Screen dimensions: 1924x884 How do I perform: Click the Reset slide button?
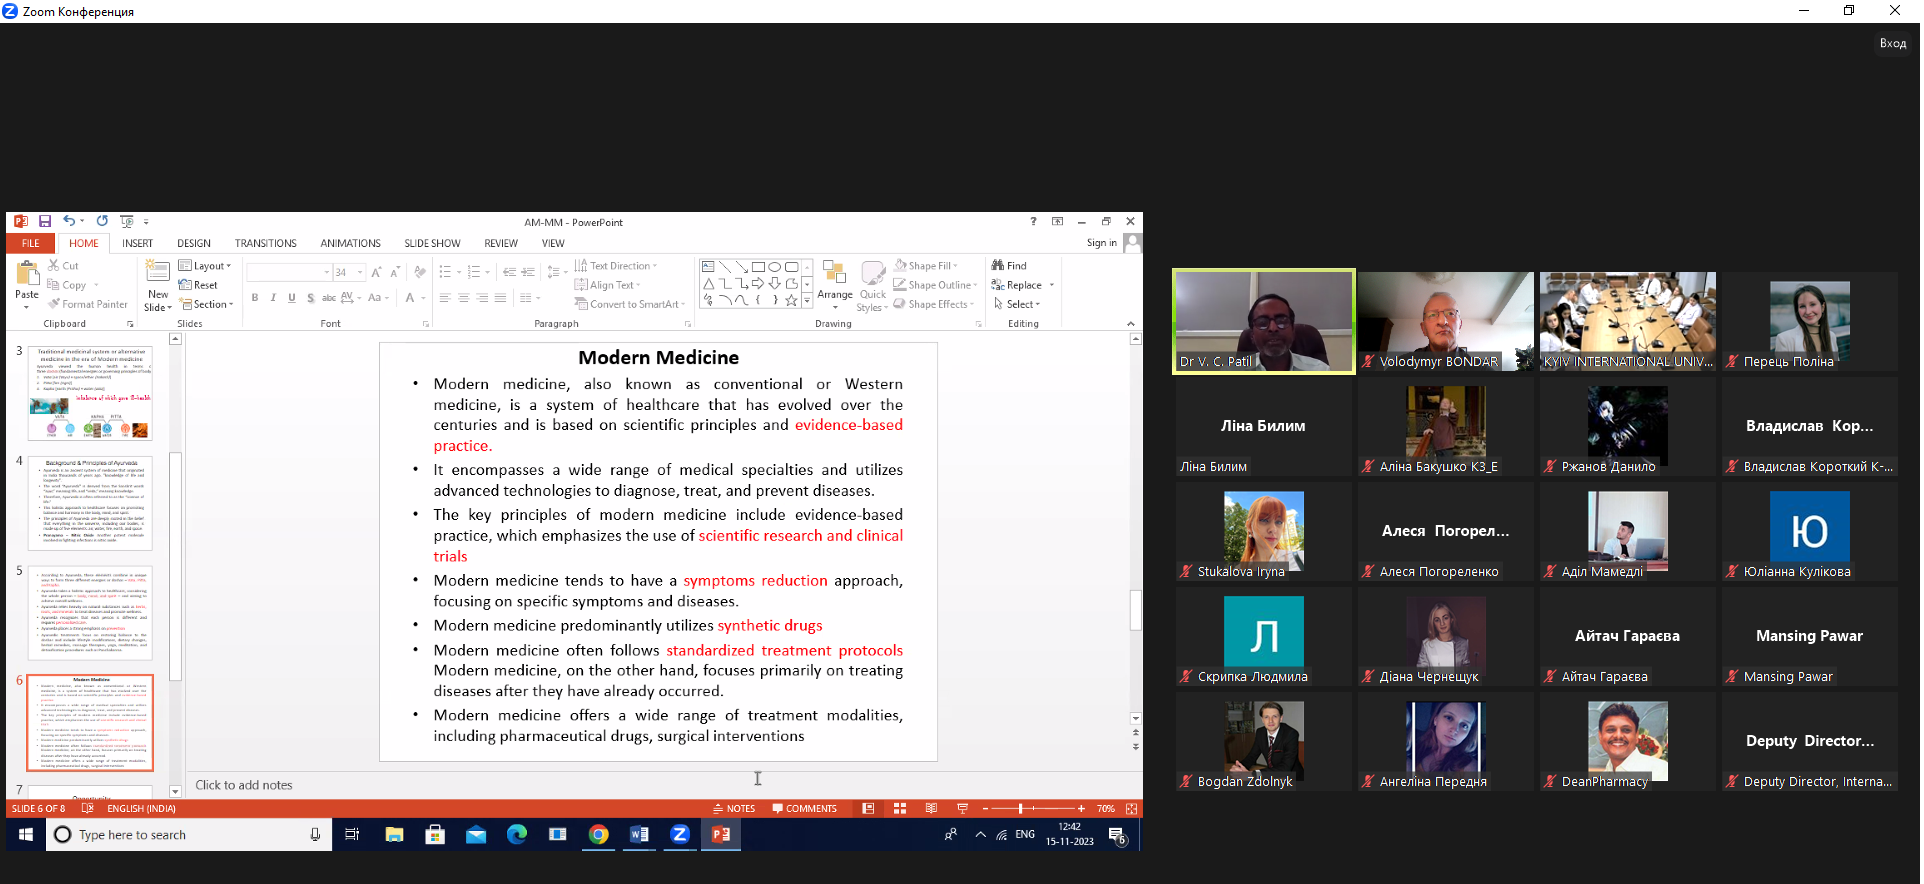[x=198, y=285]
